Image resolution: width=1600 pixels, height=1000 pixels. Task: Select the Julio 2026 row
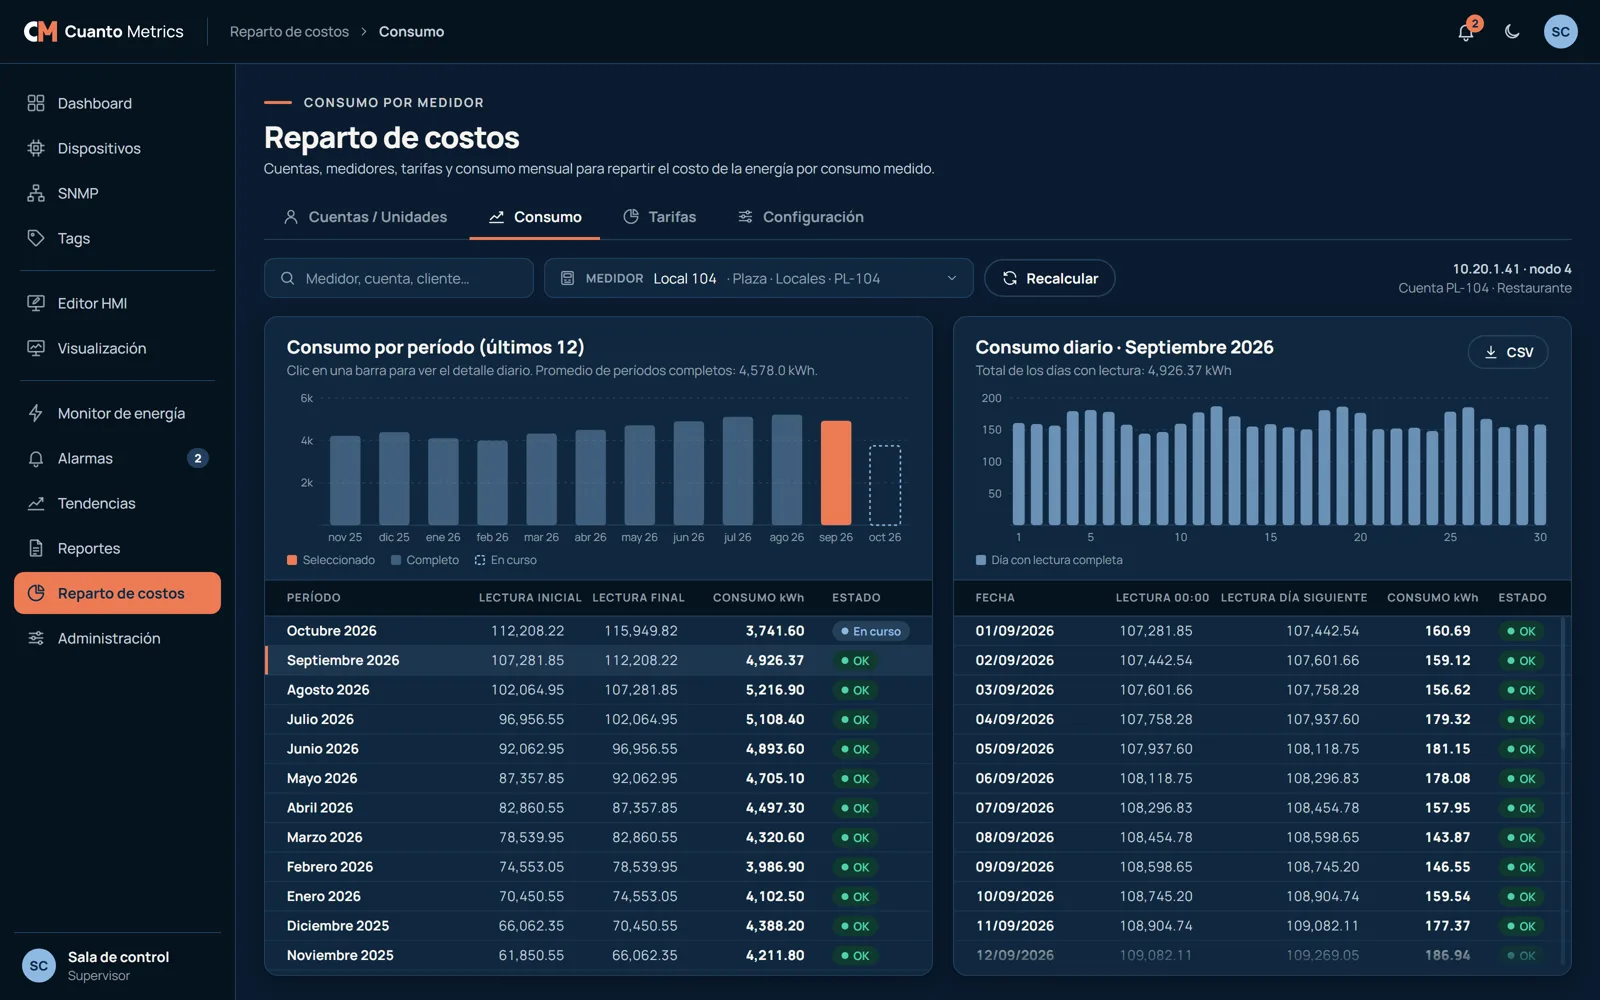pyautogui.click(x=599, y=719)
